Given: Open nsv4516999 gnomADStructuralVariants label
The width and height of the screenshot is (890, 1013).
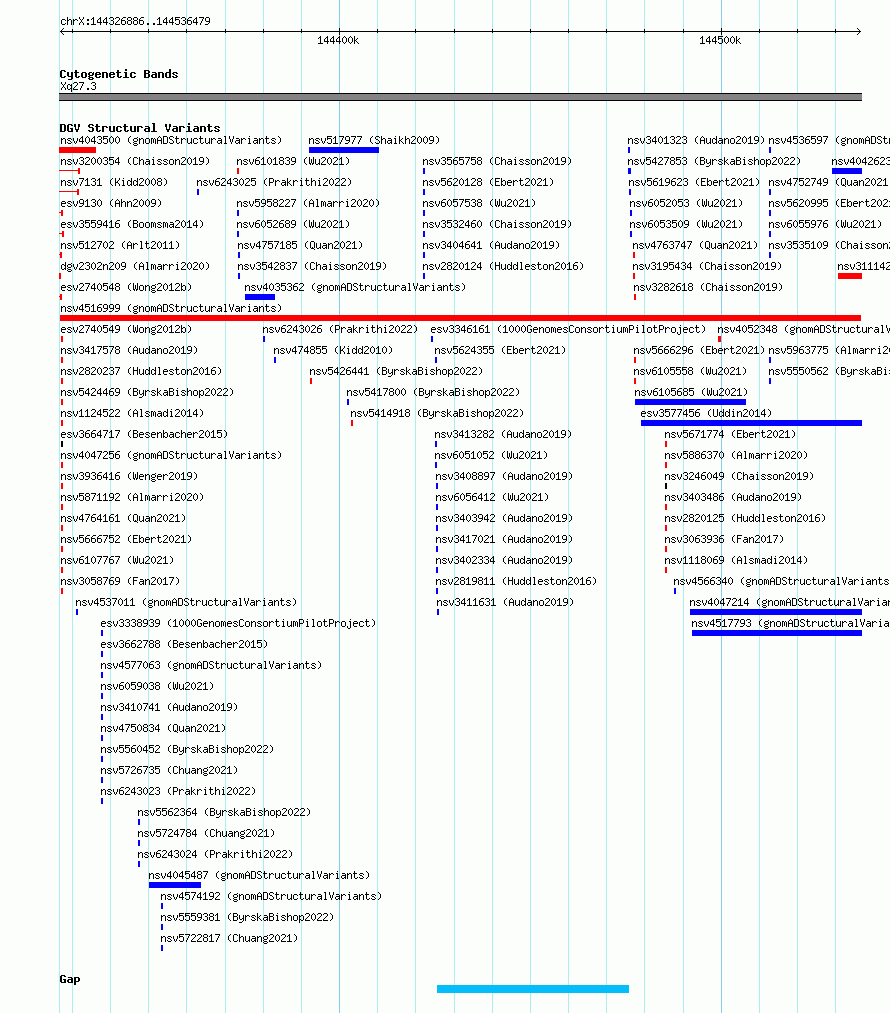Looking at the screenshot, I should [x=171, y=308].
